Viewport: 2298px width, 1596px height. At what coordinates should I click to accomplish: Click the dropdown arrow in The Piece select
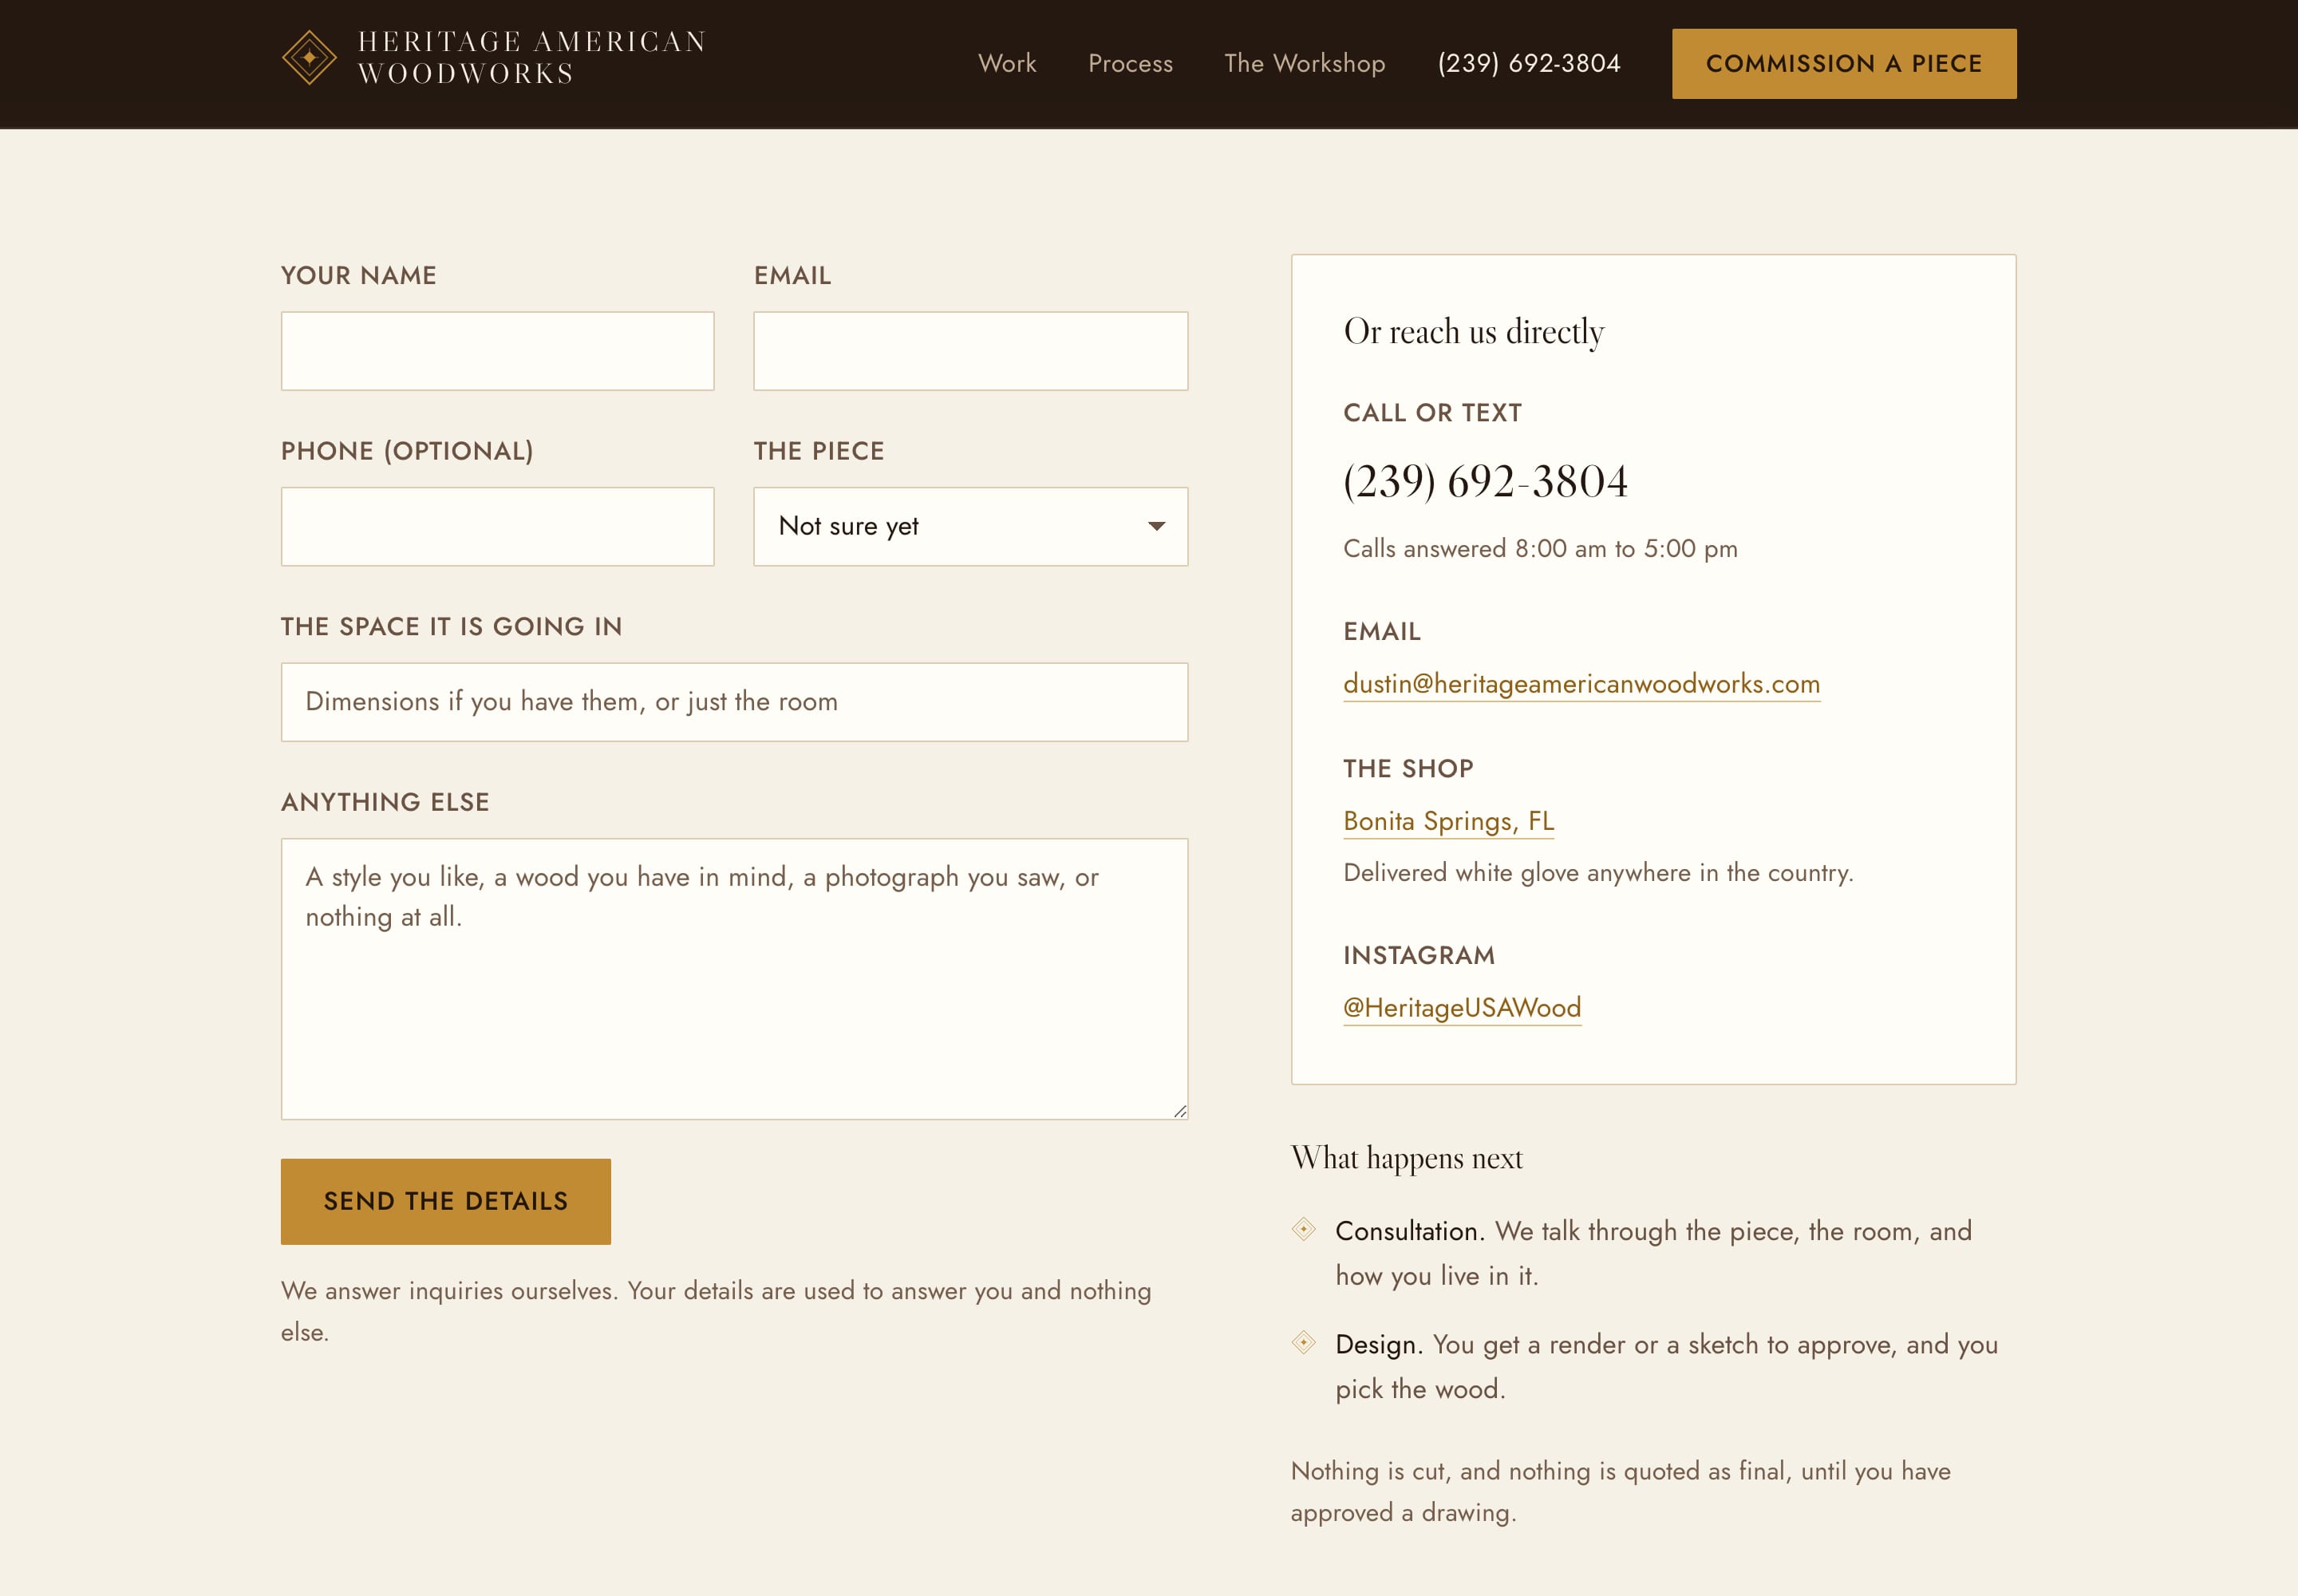pyautogui.click(x=1157, y=527)
